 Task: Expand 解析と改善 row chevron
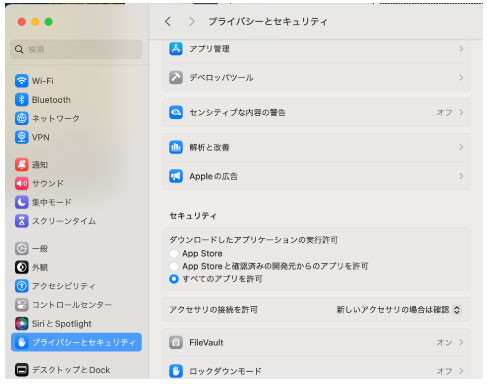(461, 147)
